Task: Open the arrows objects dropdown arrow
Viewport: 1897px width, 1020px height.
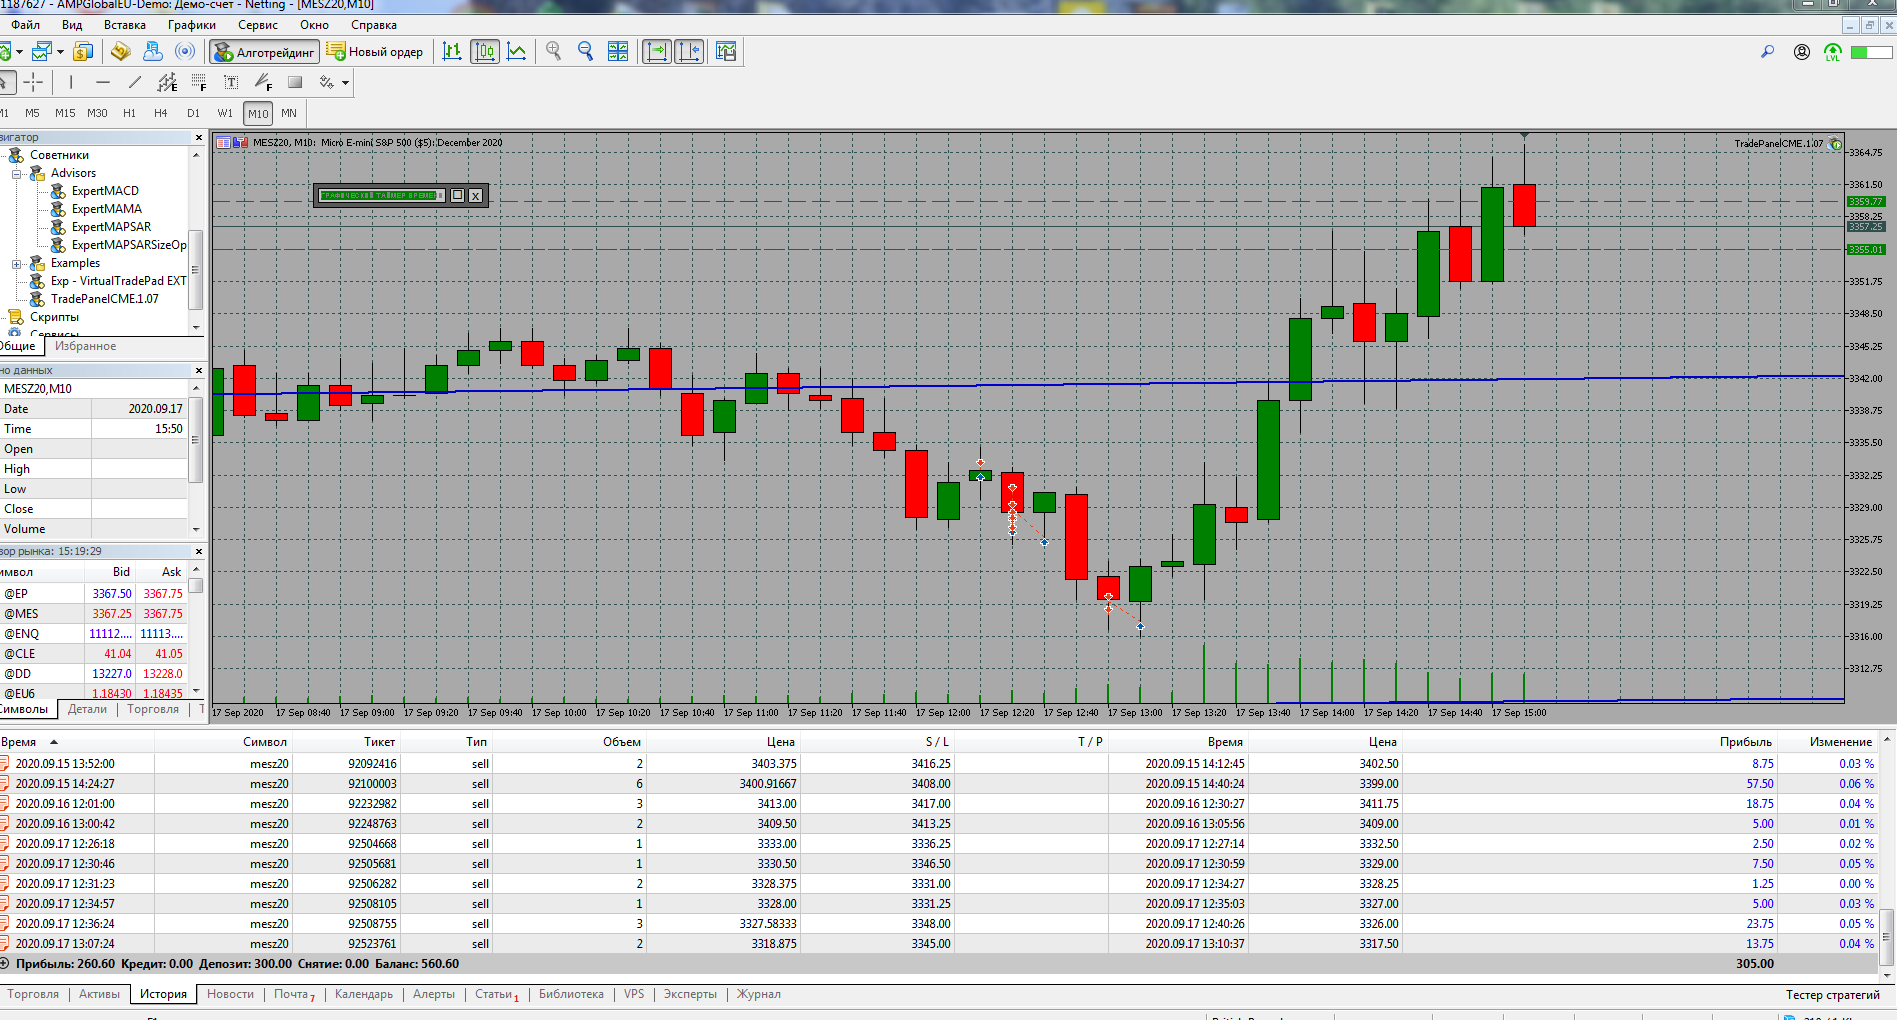Action: coord(346,82)
